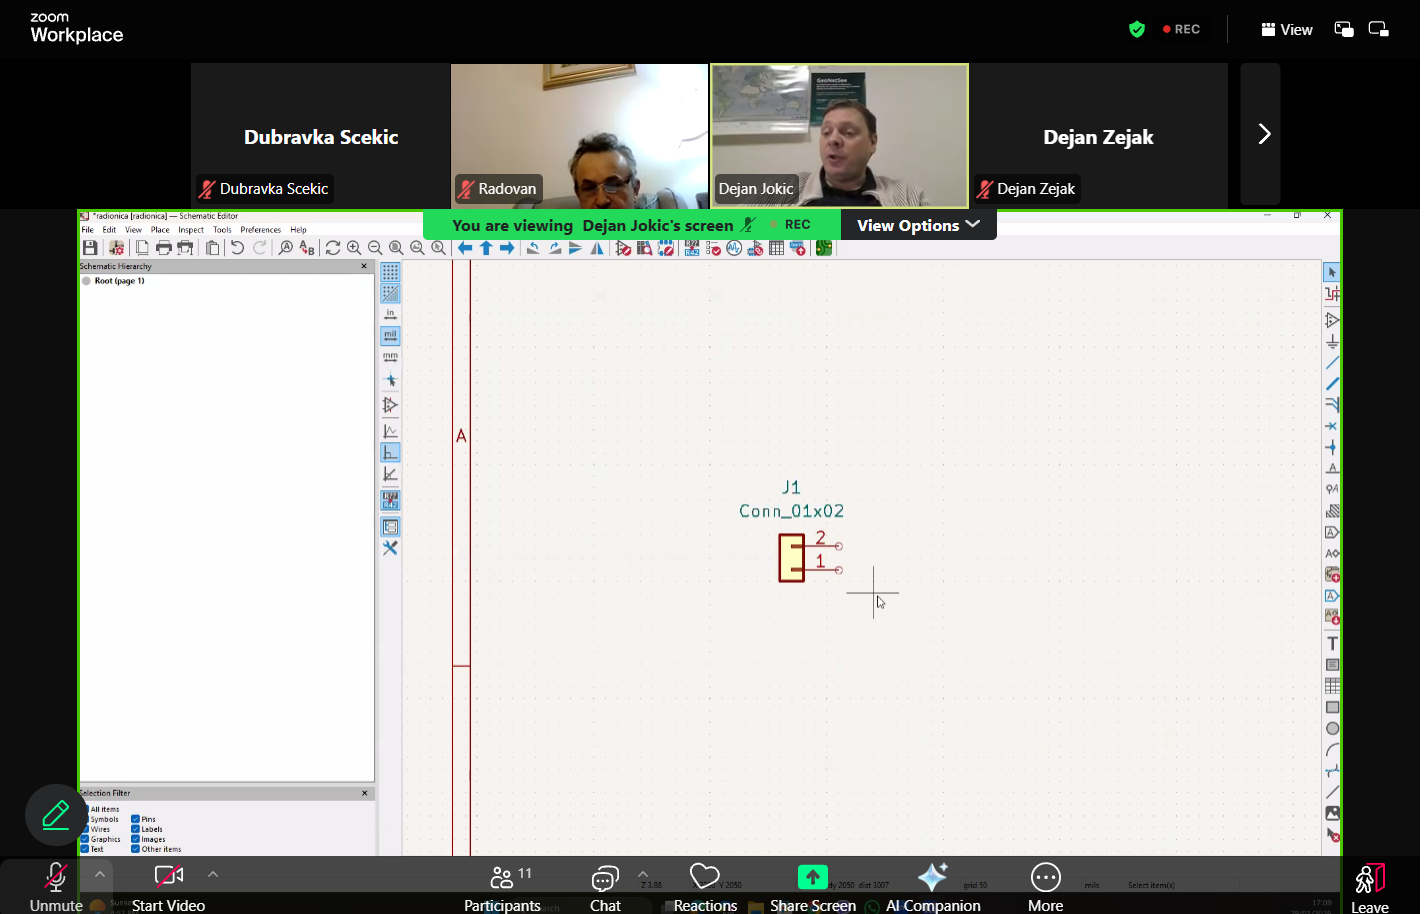This screenshot has width=1425, height=914.
Task: Toggle the Labels selection filter checkbox
Action: point(136,829)
